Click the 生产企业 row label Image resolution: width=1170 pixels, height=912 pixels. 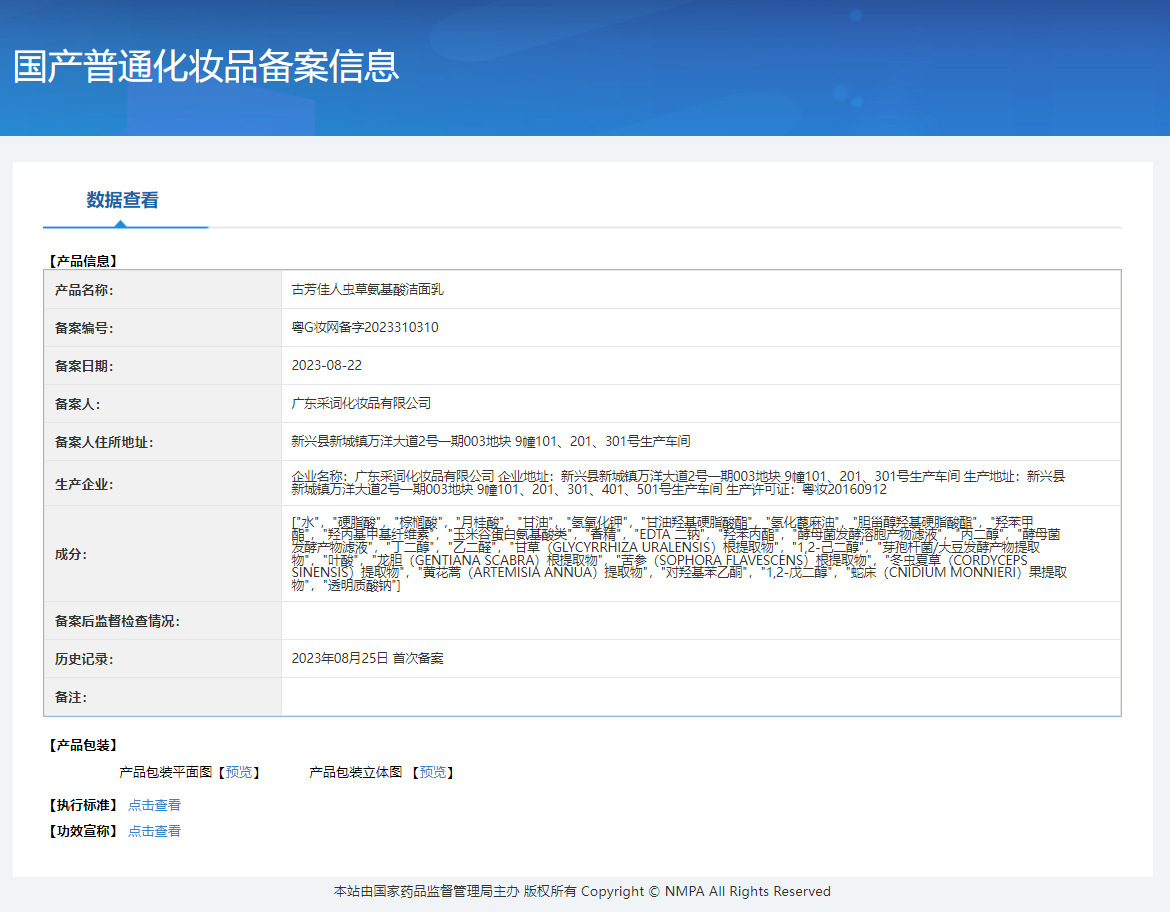(84, 484)
